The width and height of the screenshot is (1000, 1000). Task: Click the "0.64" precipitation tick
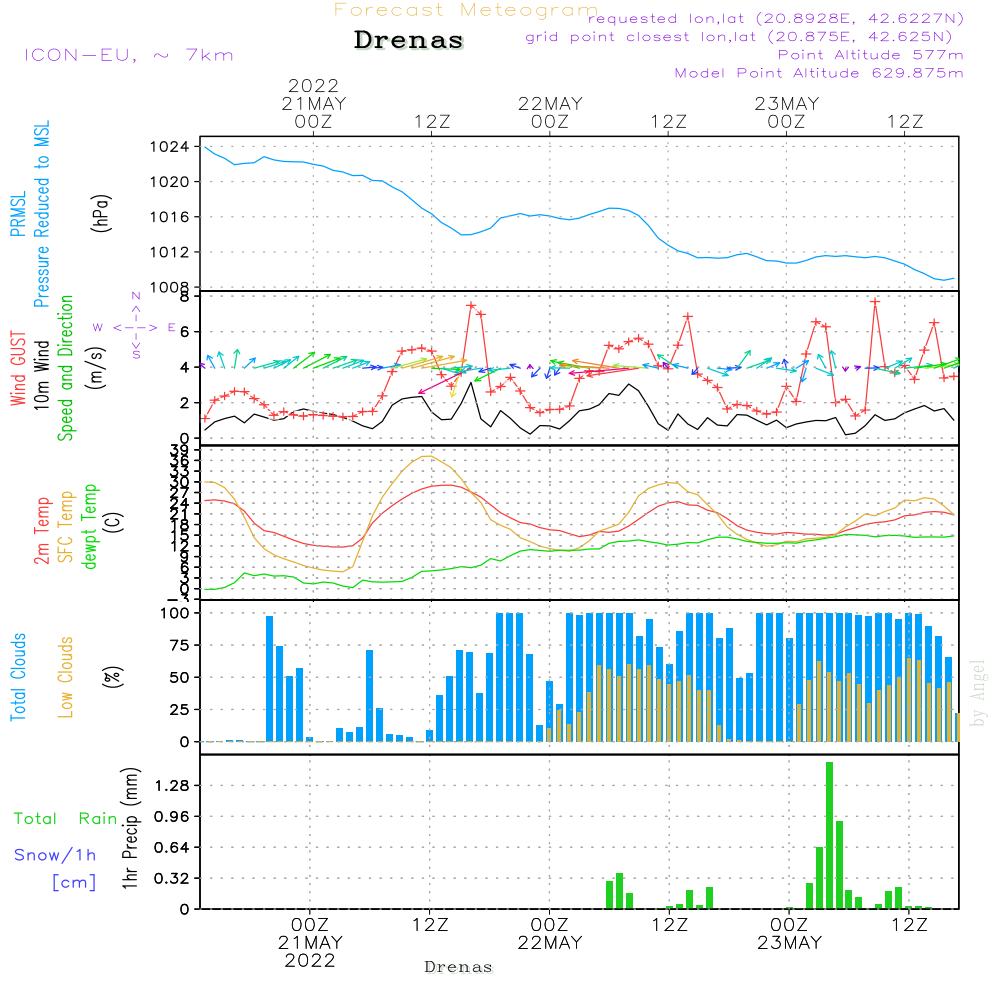172,848
